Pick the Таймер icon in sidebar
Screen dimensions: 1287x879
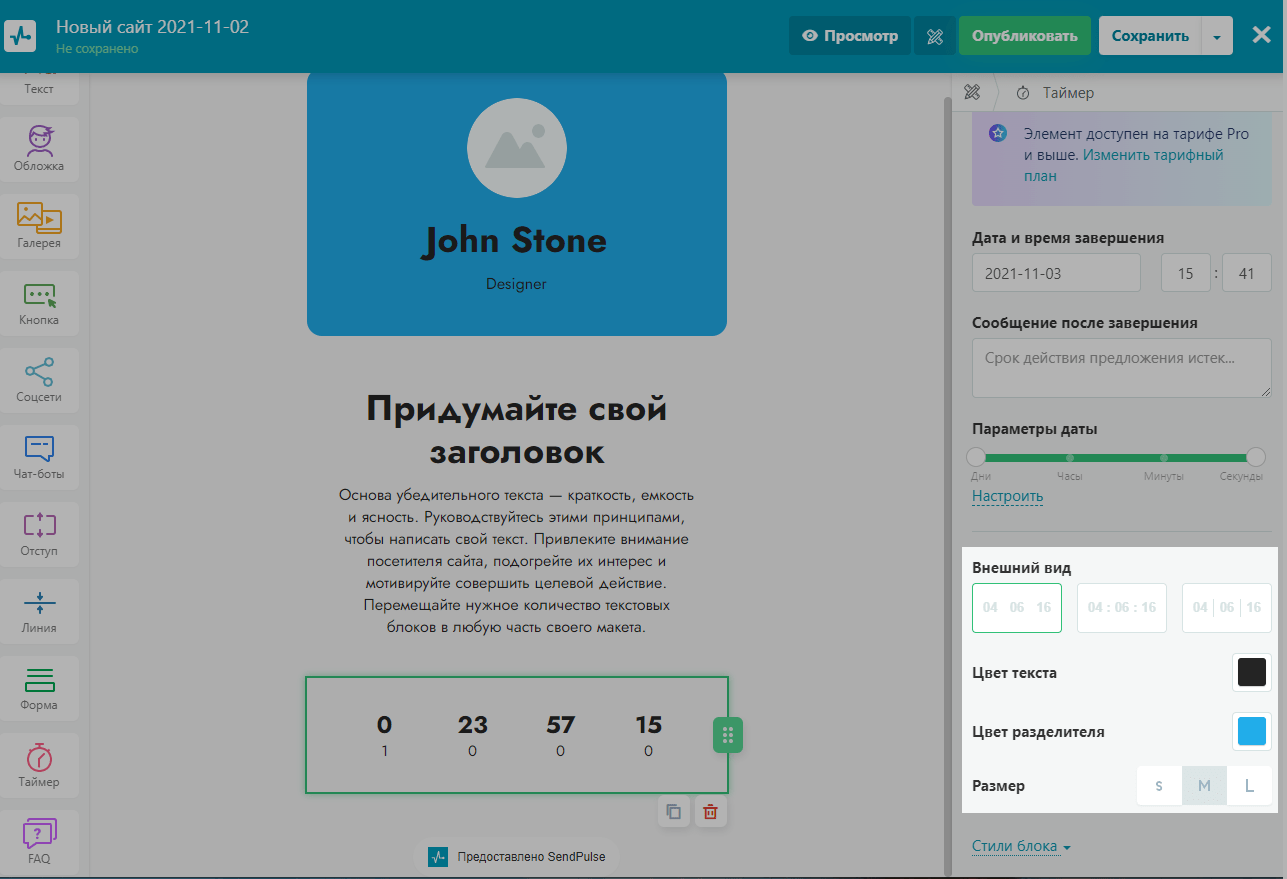coord(39,764)
